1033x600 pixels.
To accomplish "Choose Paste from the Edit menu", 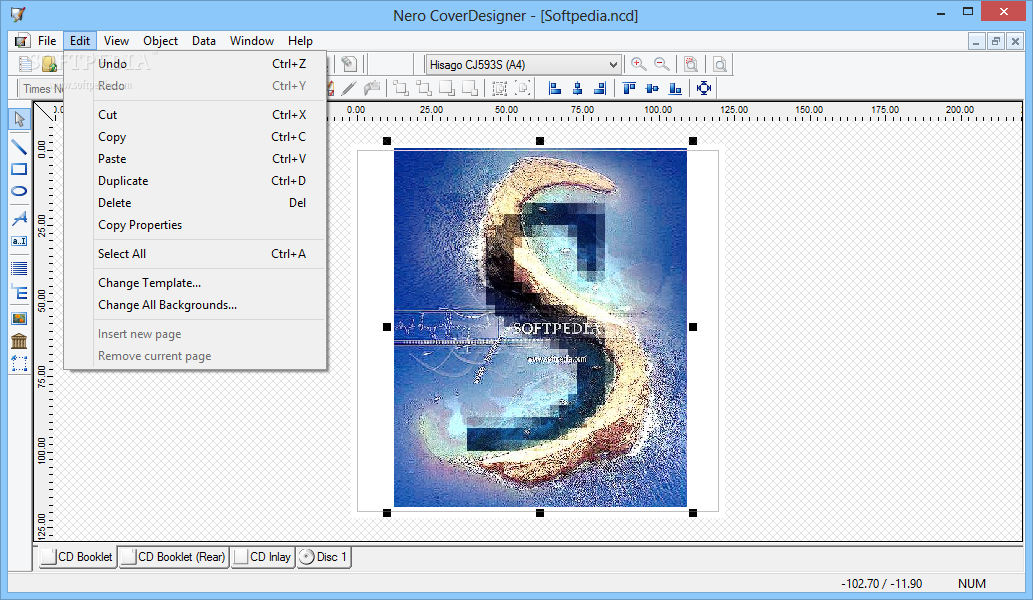I will coord(195,159).
